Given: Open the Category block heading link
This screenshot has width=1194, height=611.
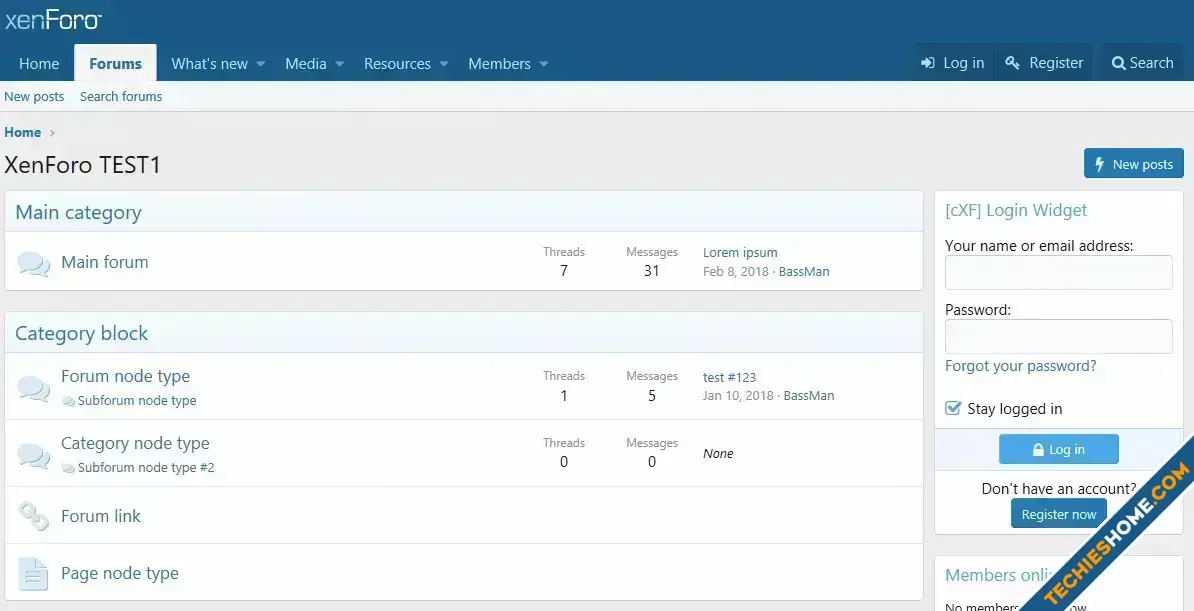Looking at the screenshot, I should pos(81,334).
